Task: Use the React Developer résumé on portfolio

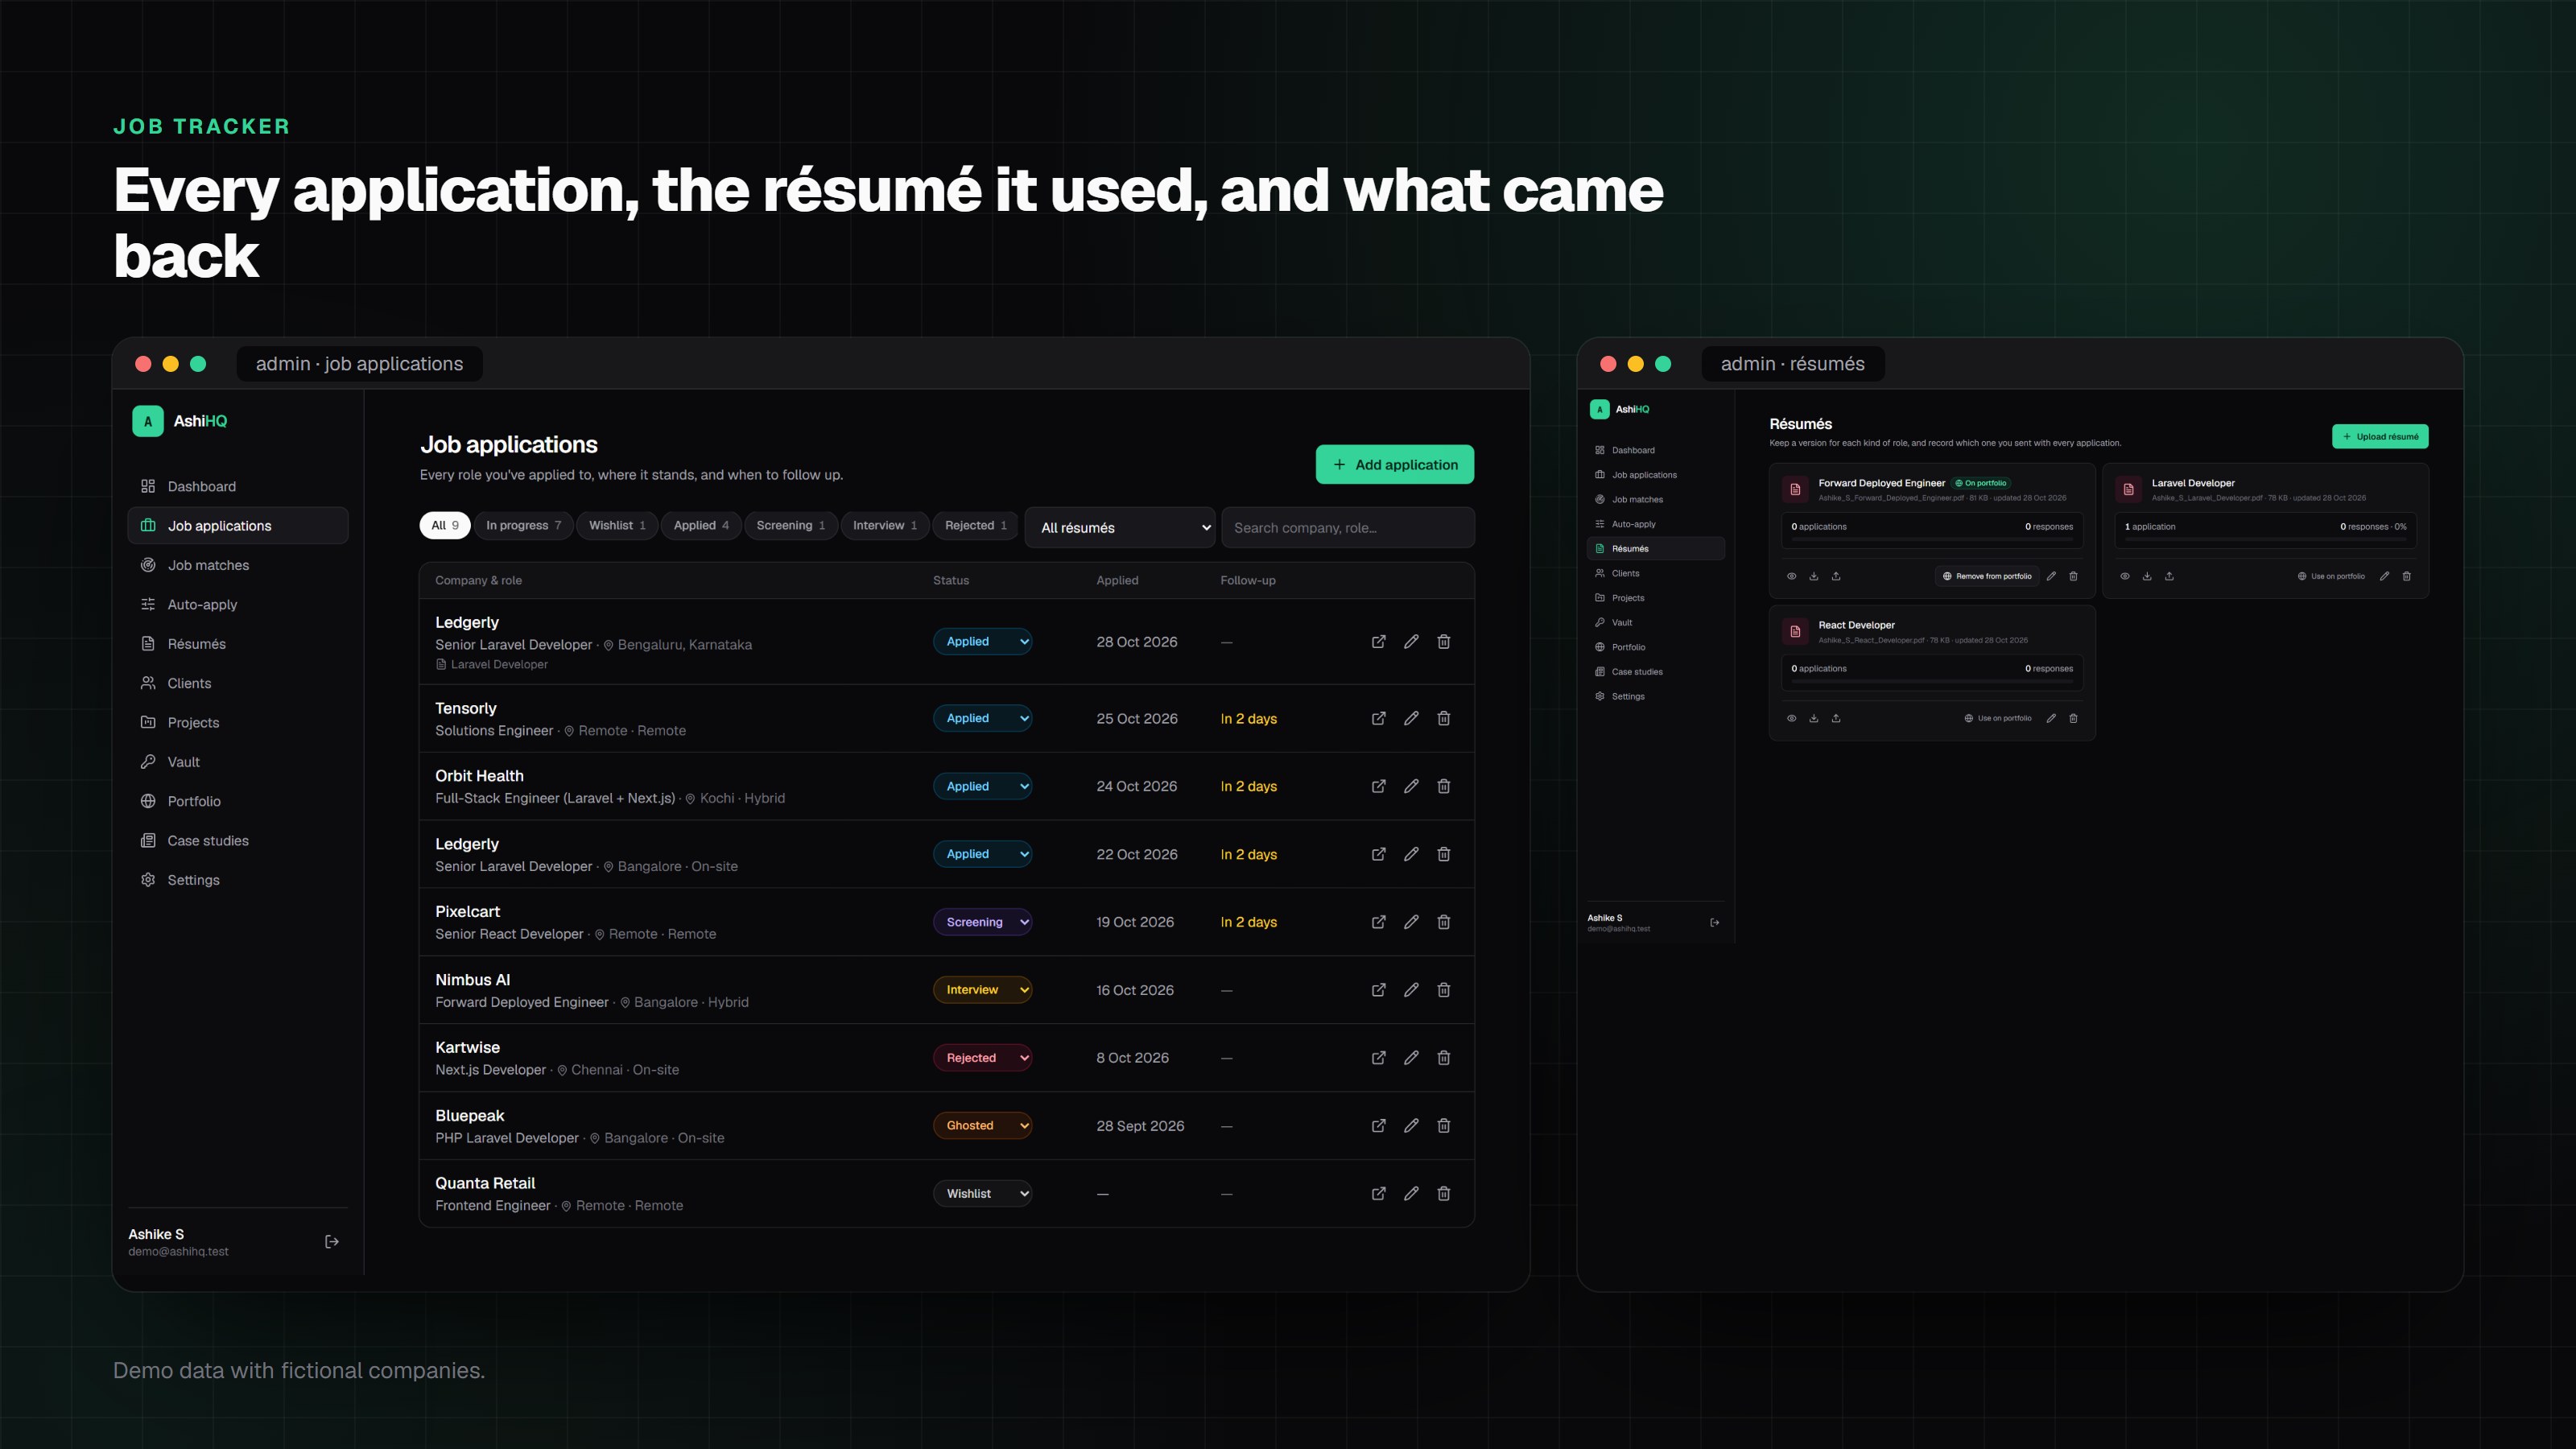Action: (1998, 718)
